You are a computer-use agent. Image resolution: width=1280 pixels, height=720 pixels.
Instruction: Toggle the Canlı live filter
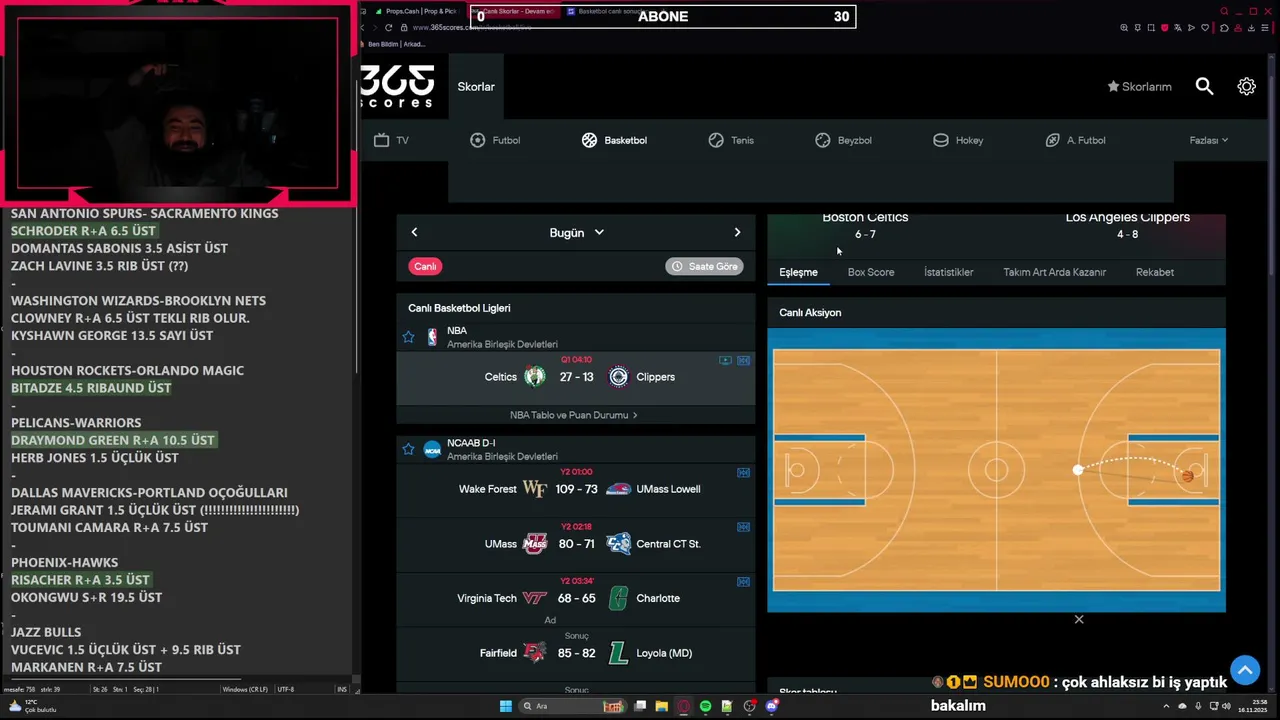pyautogui.click(x=425, y=266)
